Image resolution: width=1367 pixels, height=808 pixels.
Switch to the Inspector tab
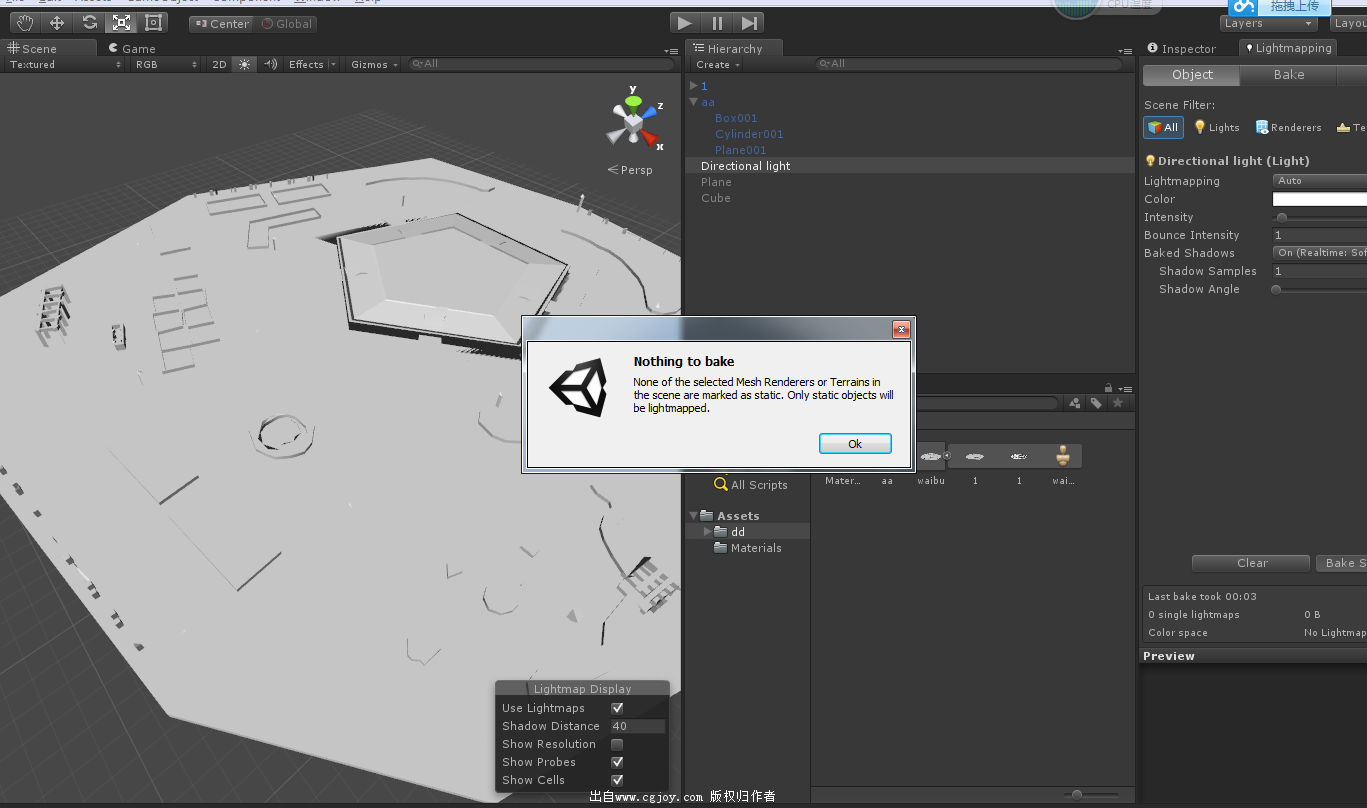point(1181,48)
